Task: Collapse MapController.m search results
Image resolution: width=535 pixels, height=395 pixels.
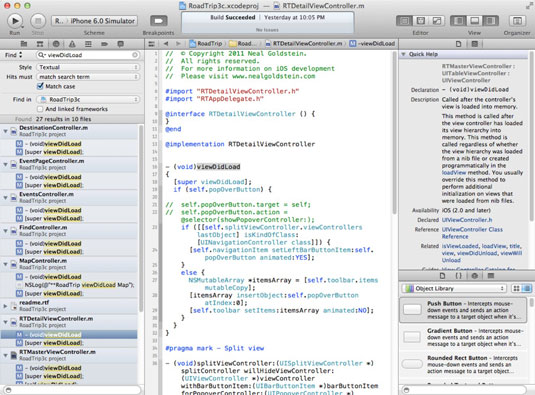Action: (5, 264)
